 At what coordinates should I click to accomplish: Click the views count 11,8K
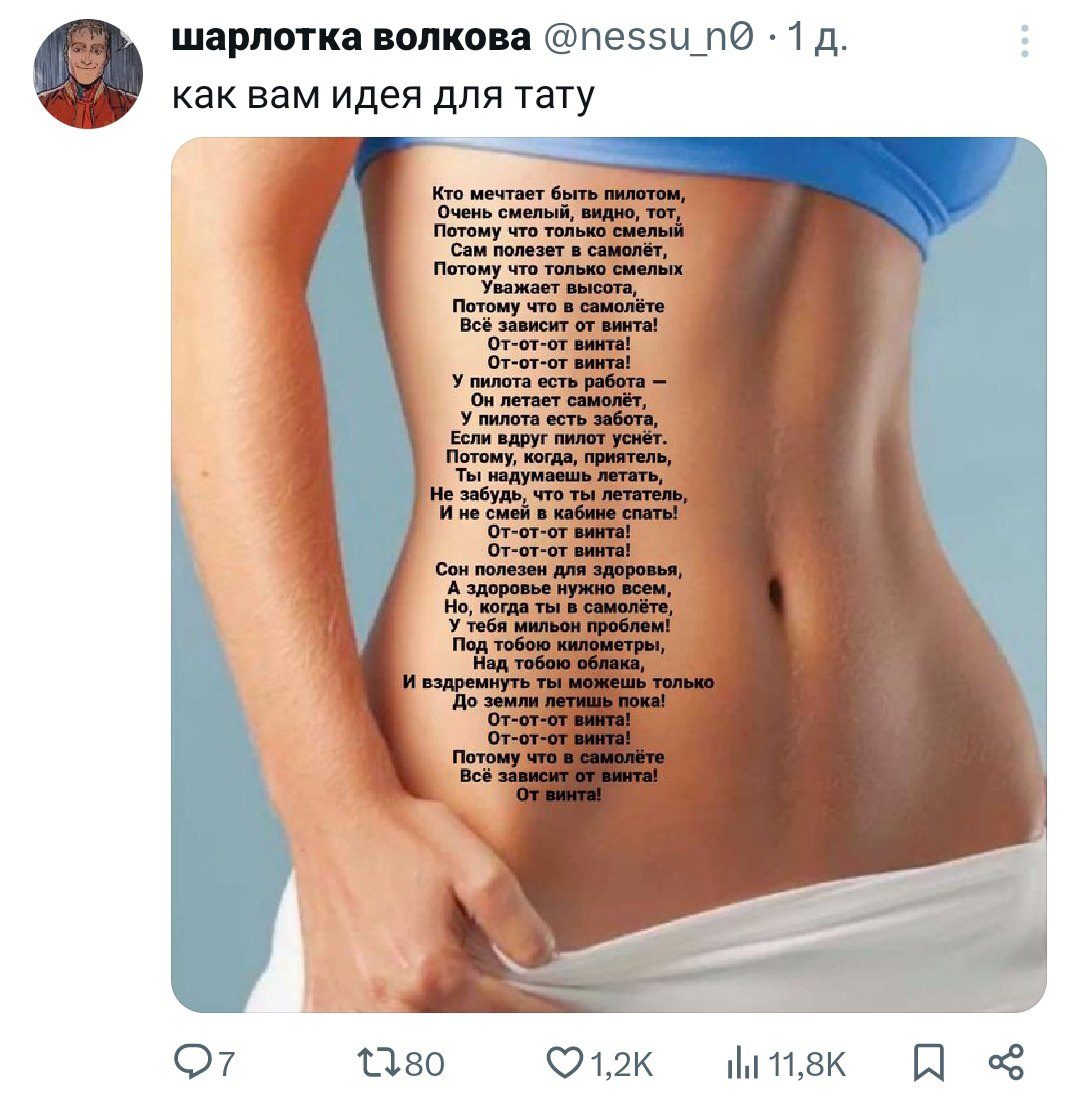807,1064
